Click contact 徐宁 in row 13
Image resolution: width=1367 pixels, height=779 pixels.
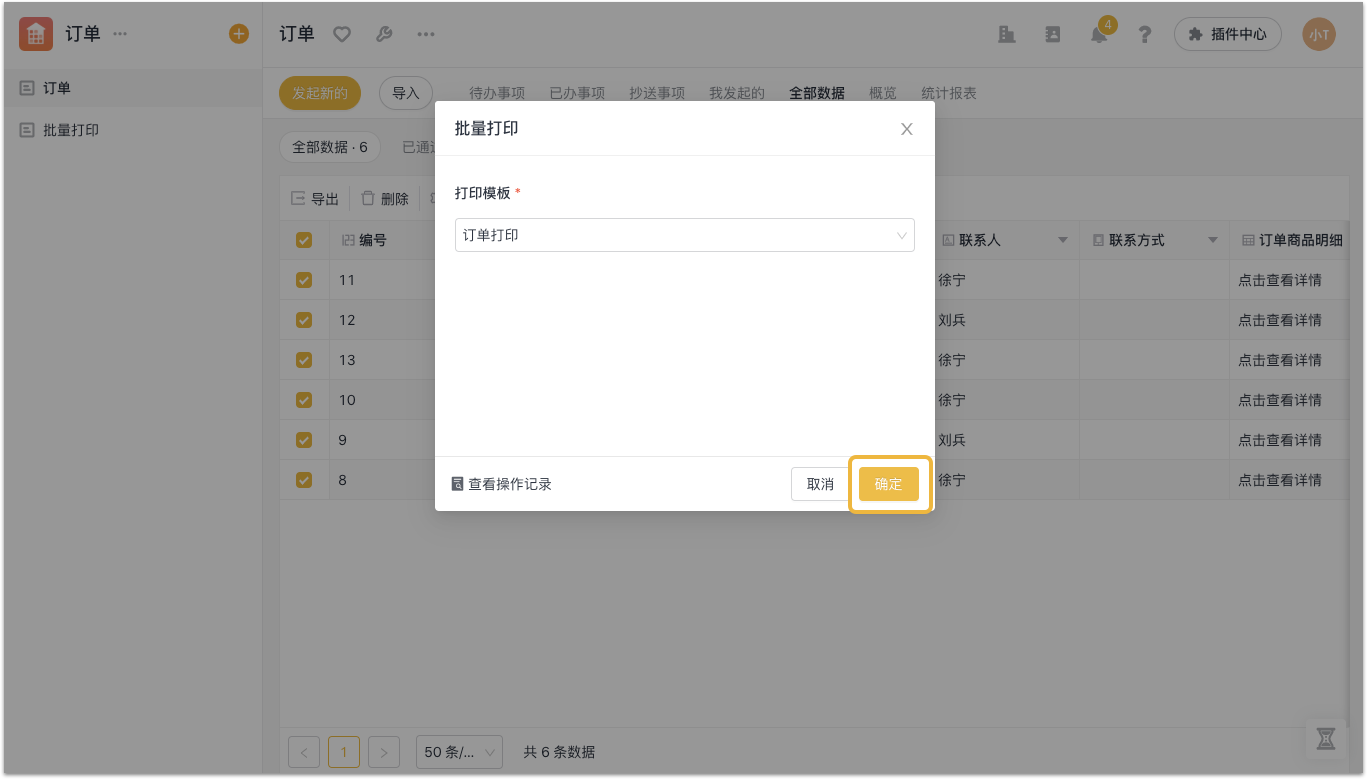coord(952,360)
